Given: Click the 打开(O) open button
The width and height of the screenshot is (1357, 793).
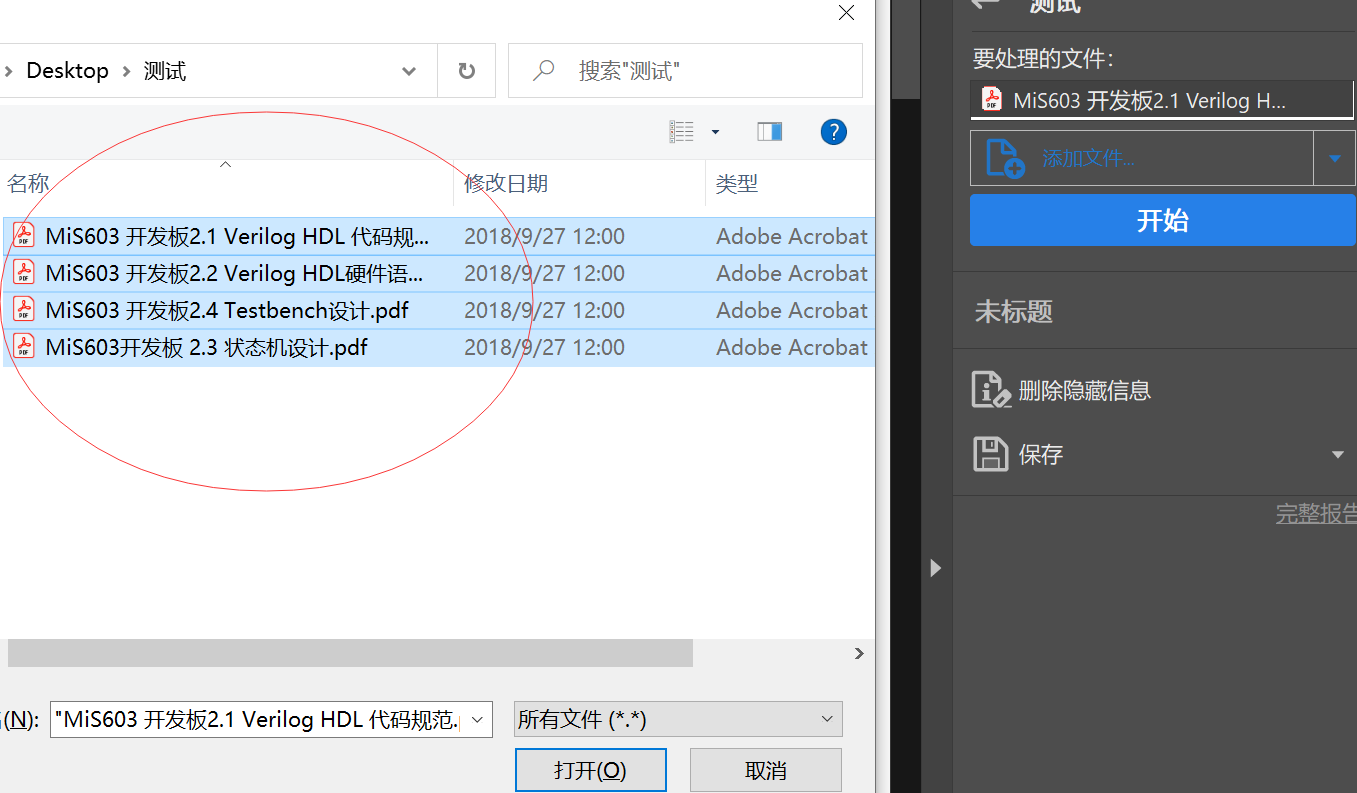Looking at the screenshot, I should tap(590, 769).
